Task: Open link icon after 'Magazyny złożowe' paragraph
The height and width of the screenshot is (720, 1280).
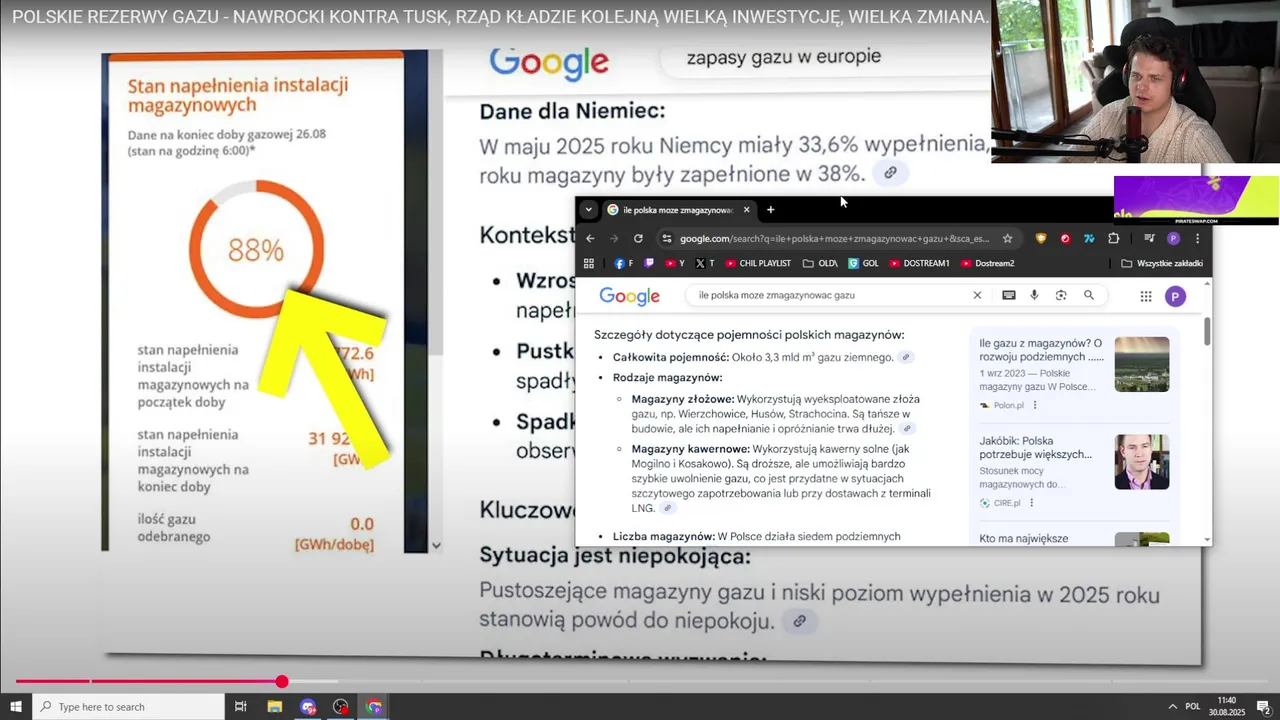Action: 906,428
